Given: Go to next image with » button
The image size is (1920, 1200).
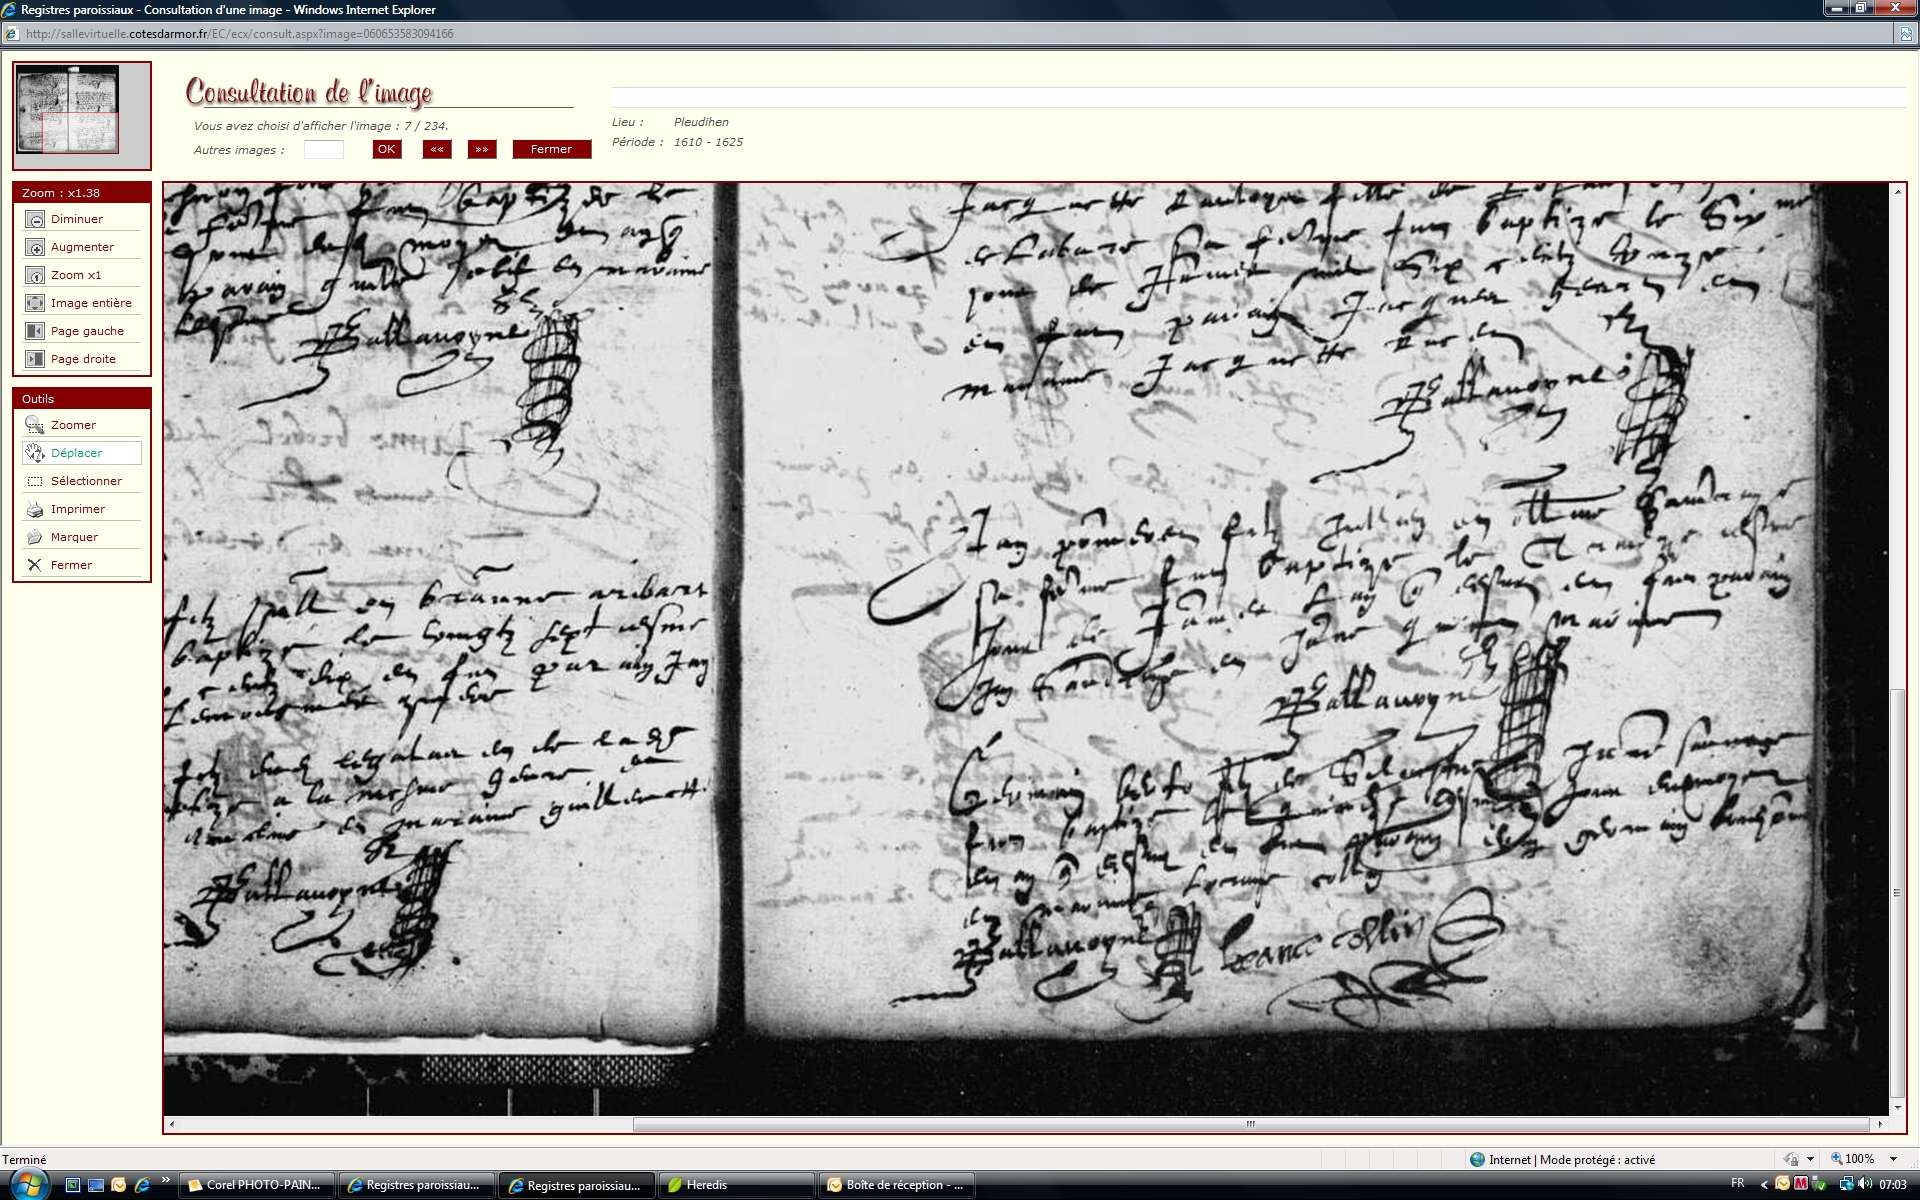Looking at the screenshot, I should coord(482,149).
